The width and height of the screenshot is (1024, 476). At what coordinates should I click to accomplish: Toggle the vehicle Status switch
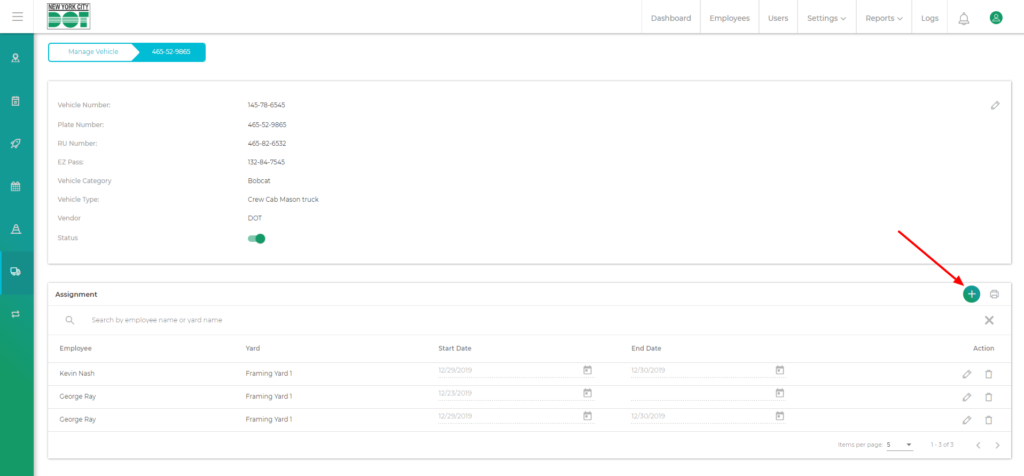click(x=256, y=238)
